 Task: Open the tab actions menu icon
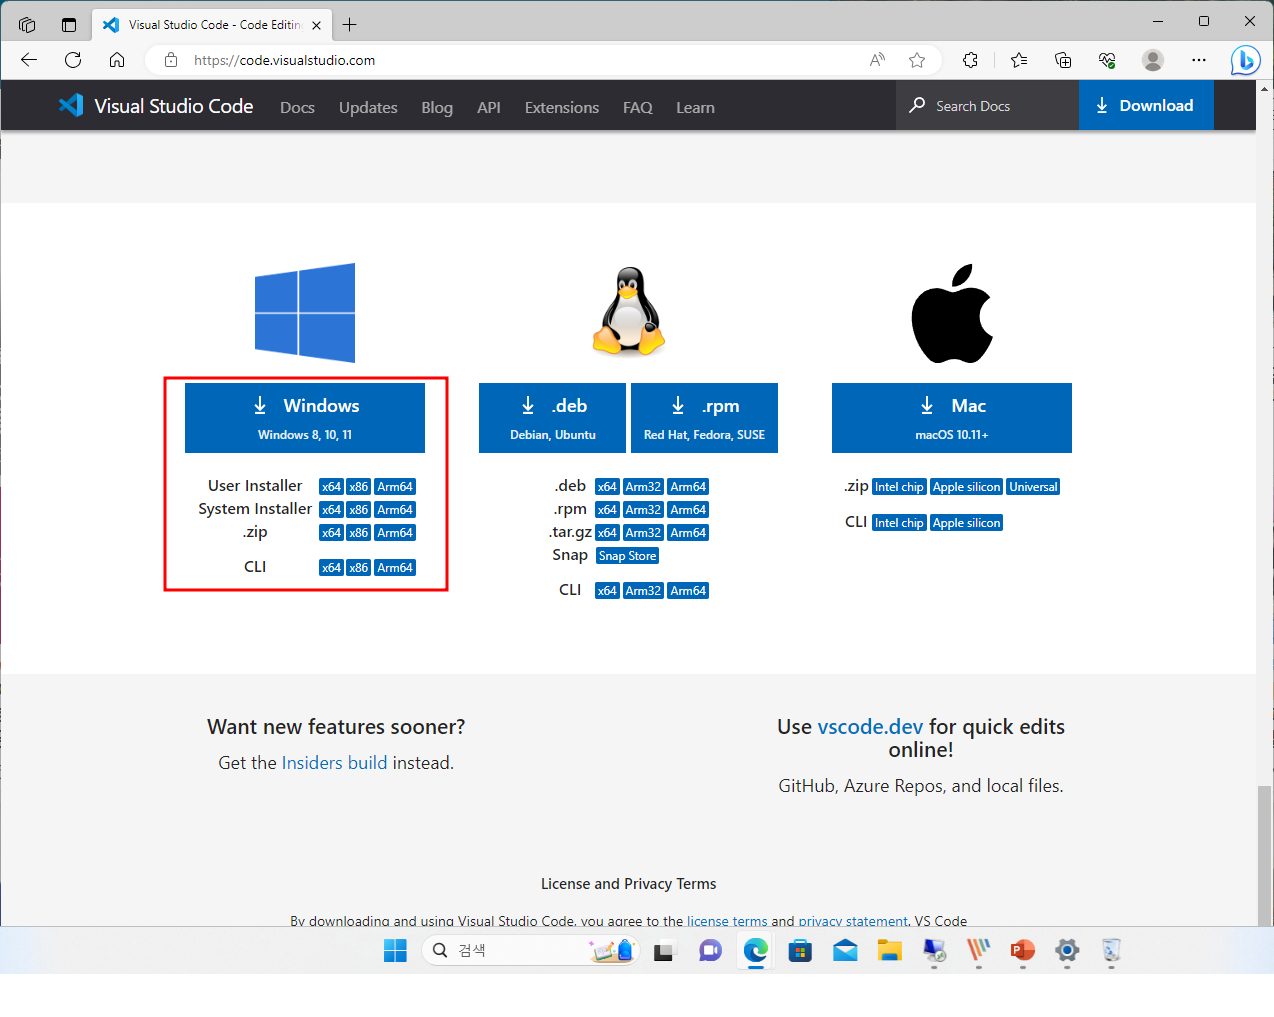(x=69, y=25)
